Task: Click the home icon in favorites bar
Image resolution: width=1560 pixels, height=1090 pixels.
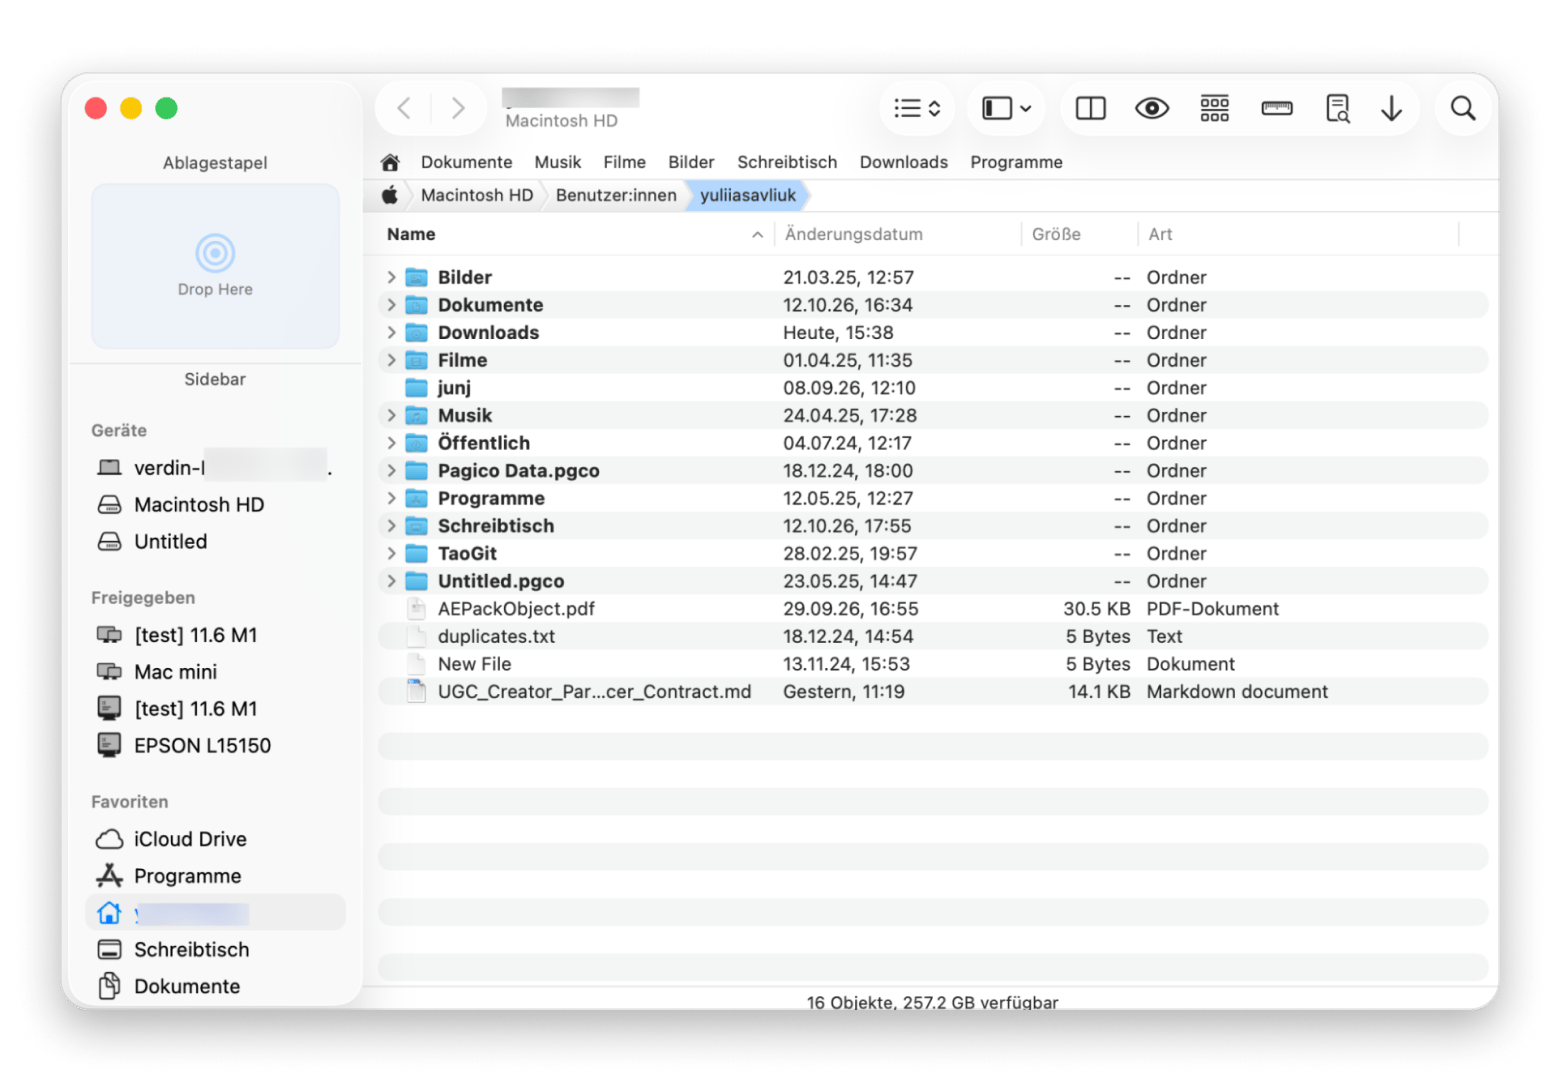Action: pos(390,162)
